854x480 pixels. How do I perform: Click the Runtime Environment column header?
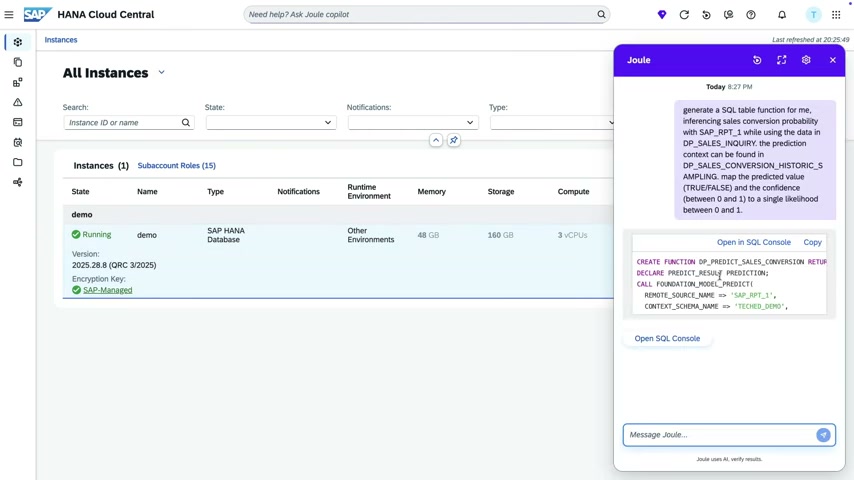click(x=369, y=192)
